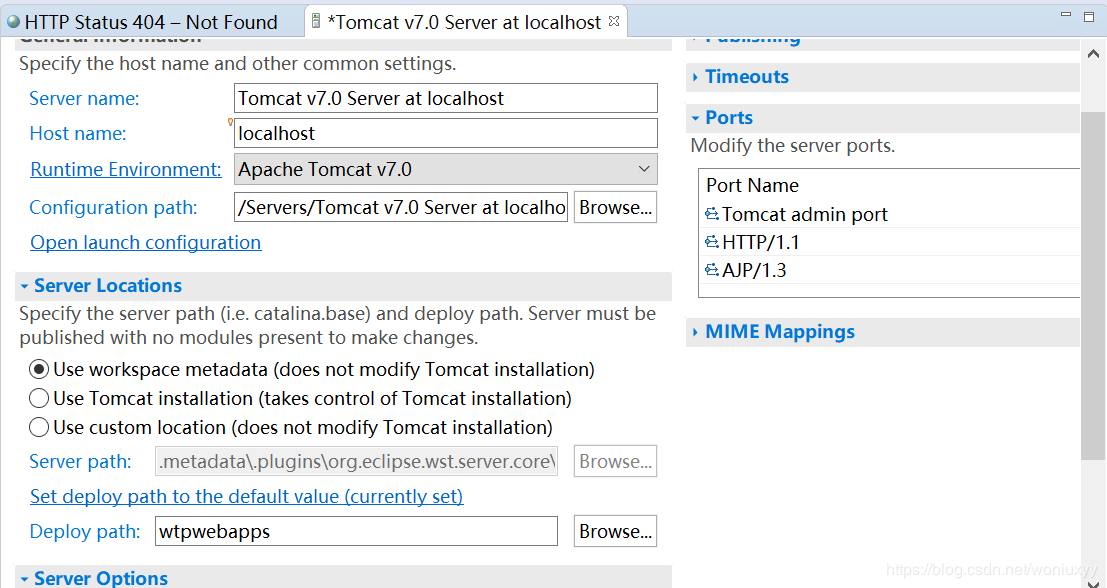Click the Tomcat admin port icon
Screen dimensions: 1107x588
[x=712, y=214]
